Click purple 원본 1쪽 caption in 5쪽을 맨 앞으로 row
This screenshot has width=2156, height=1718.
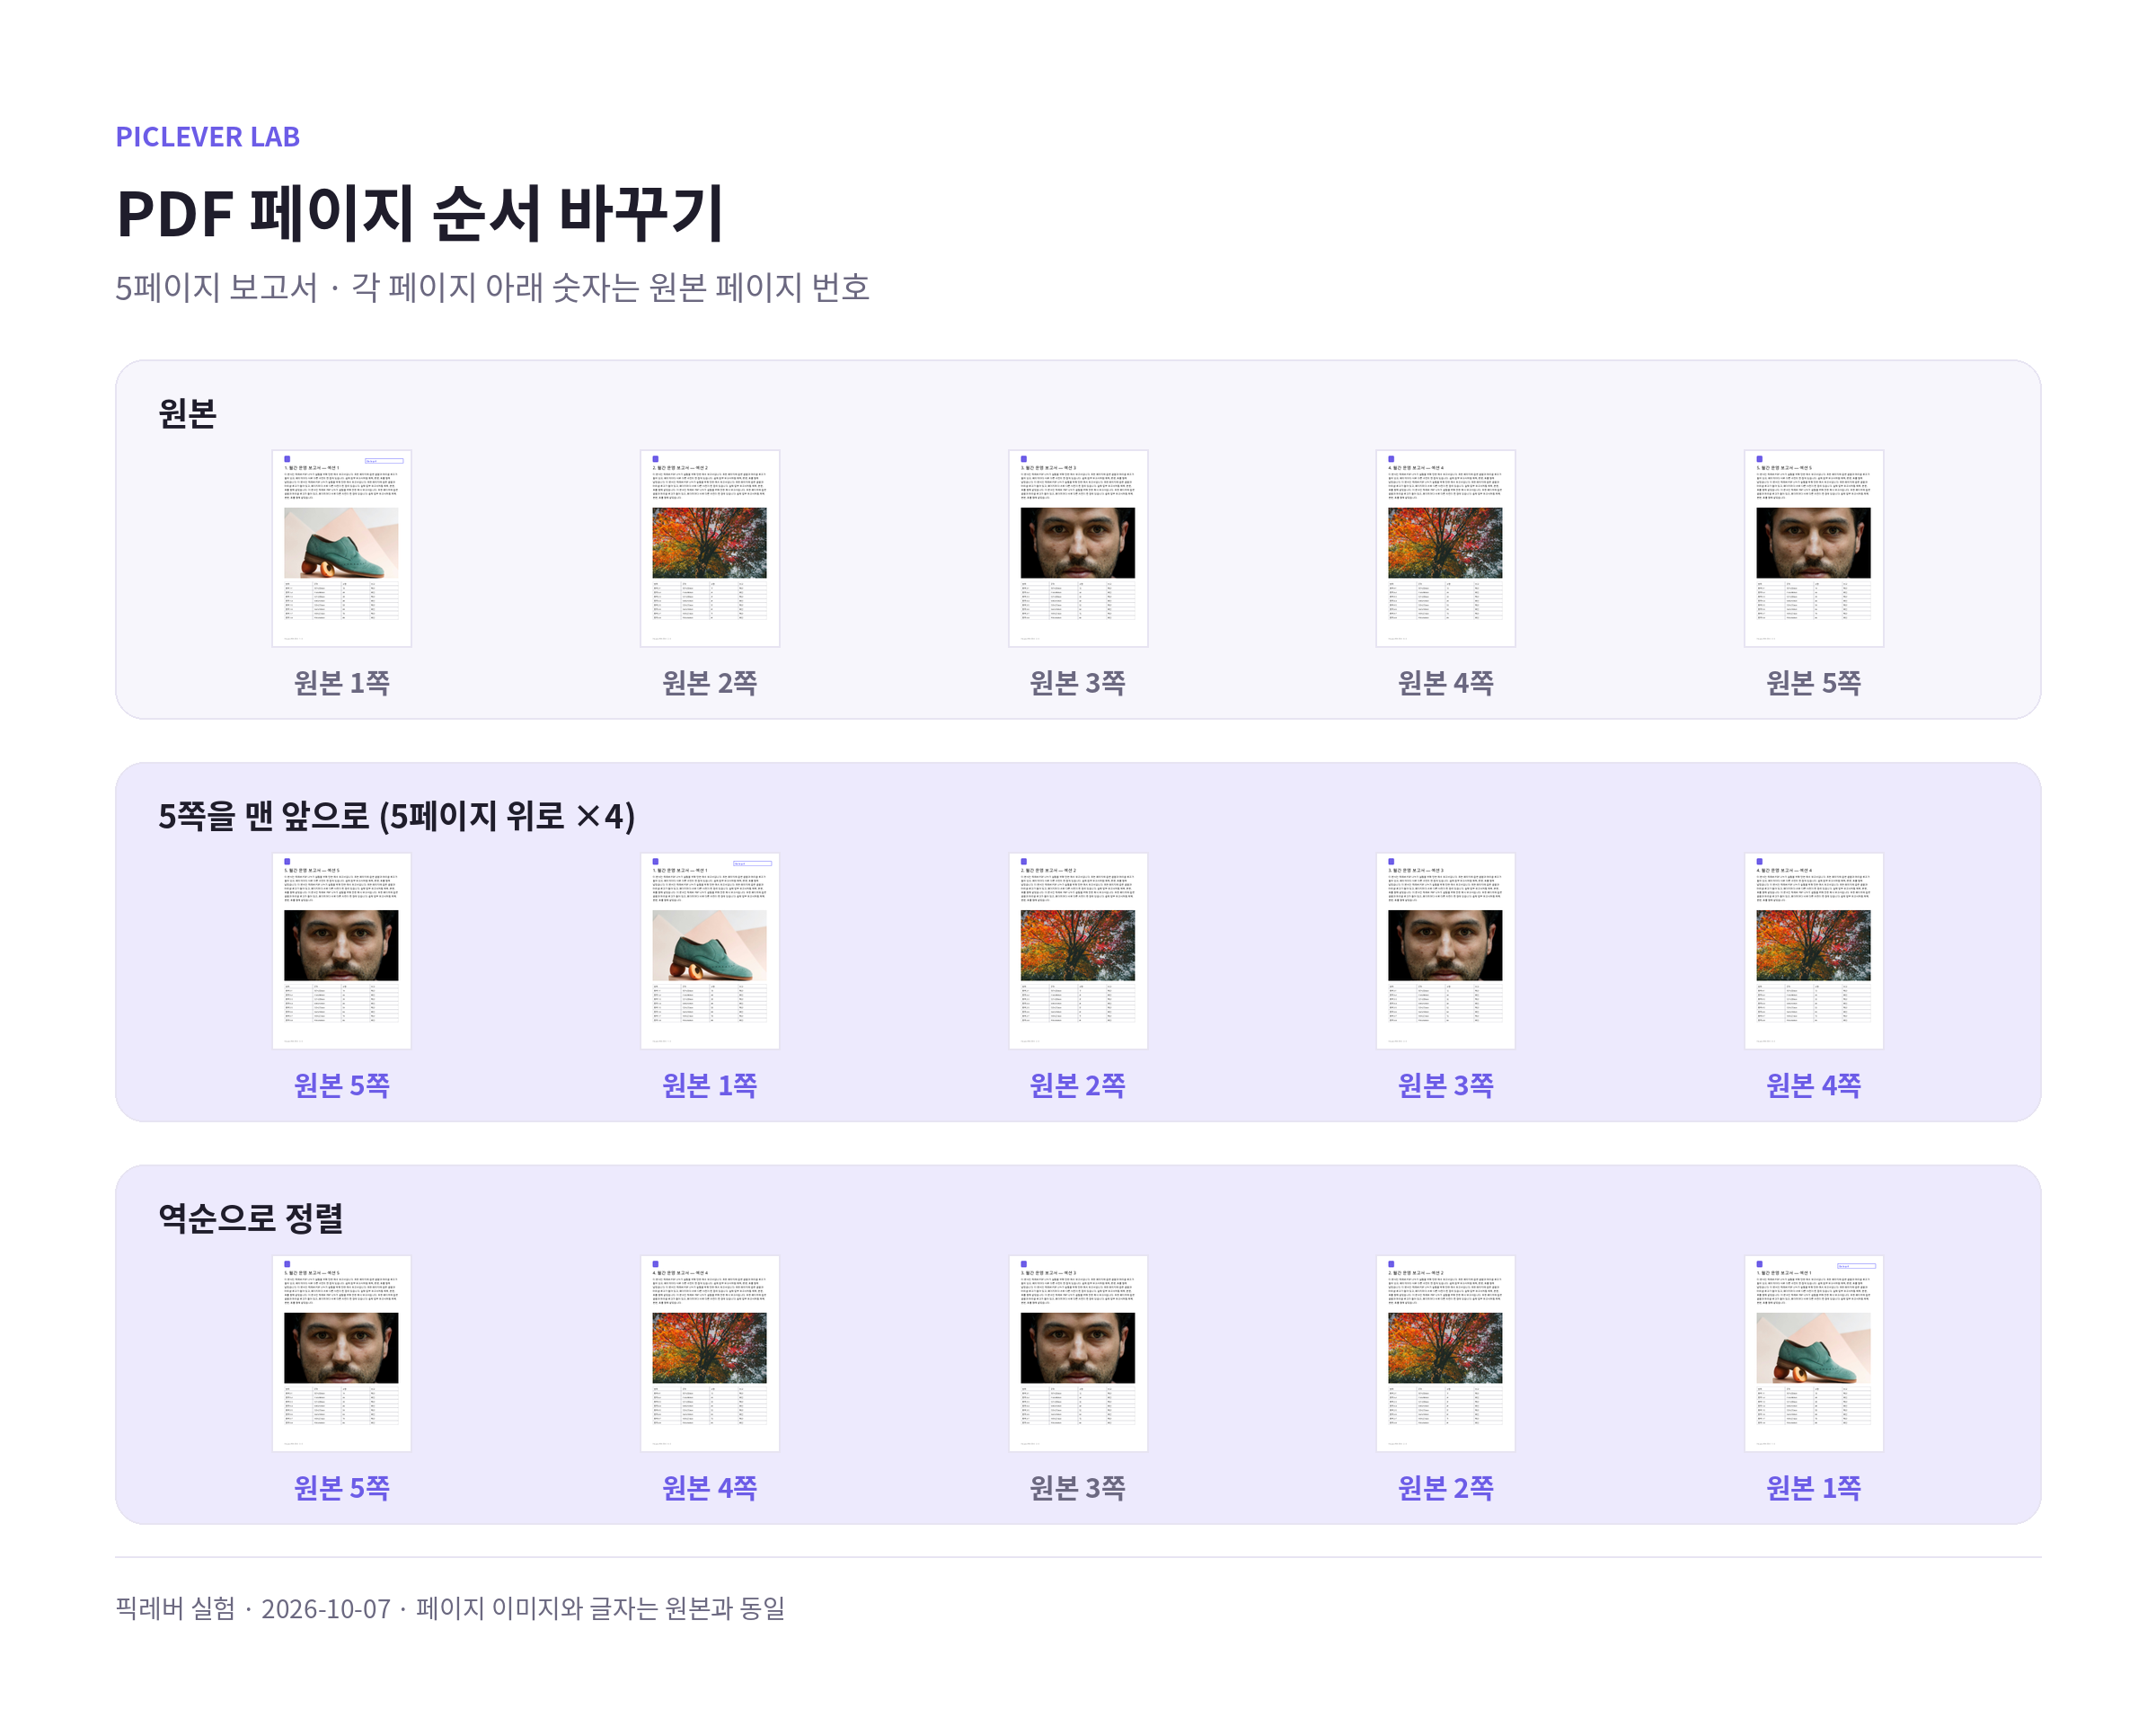[x=709, y=1085]
